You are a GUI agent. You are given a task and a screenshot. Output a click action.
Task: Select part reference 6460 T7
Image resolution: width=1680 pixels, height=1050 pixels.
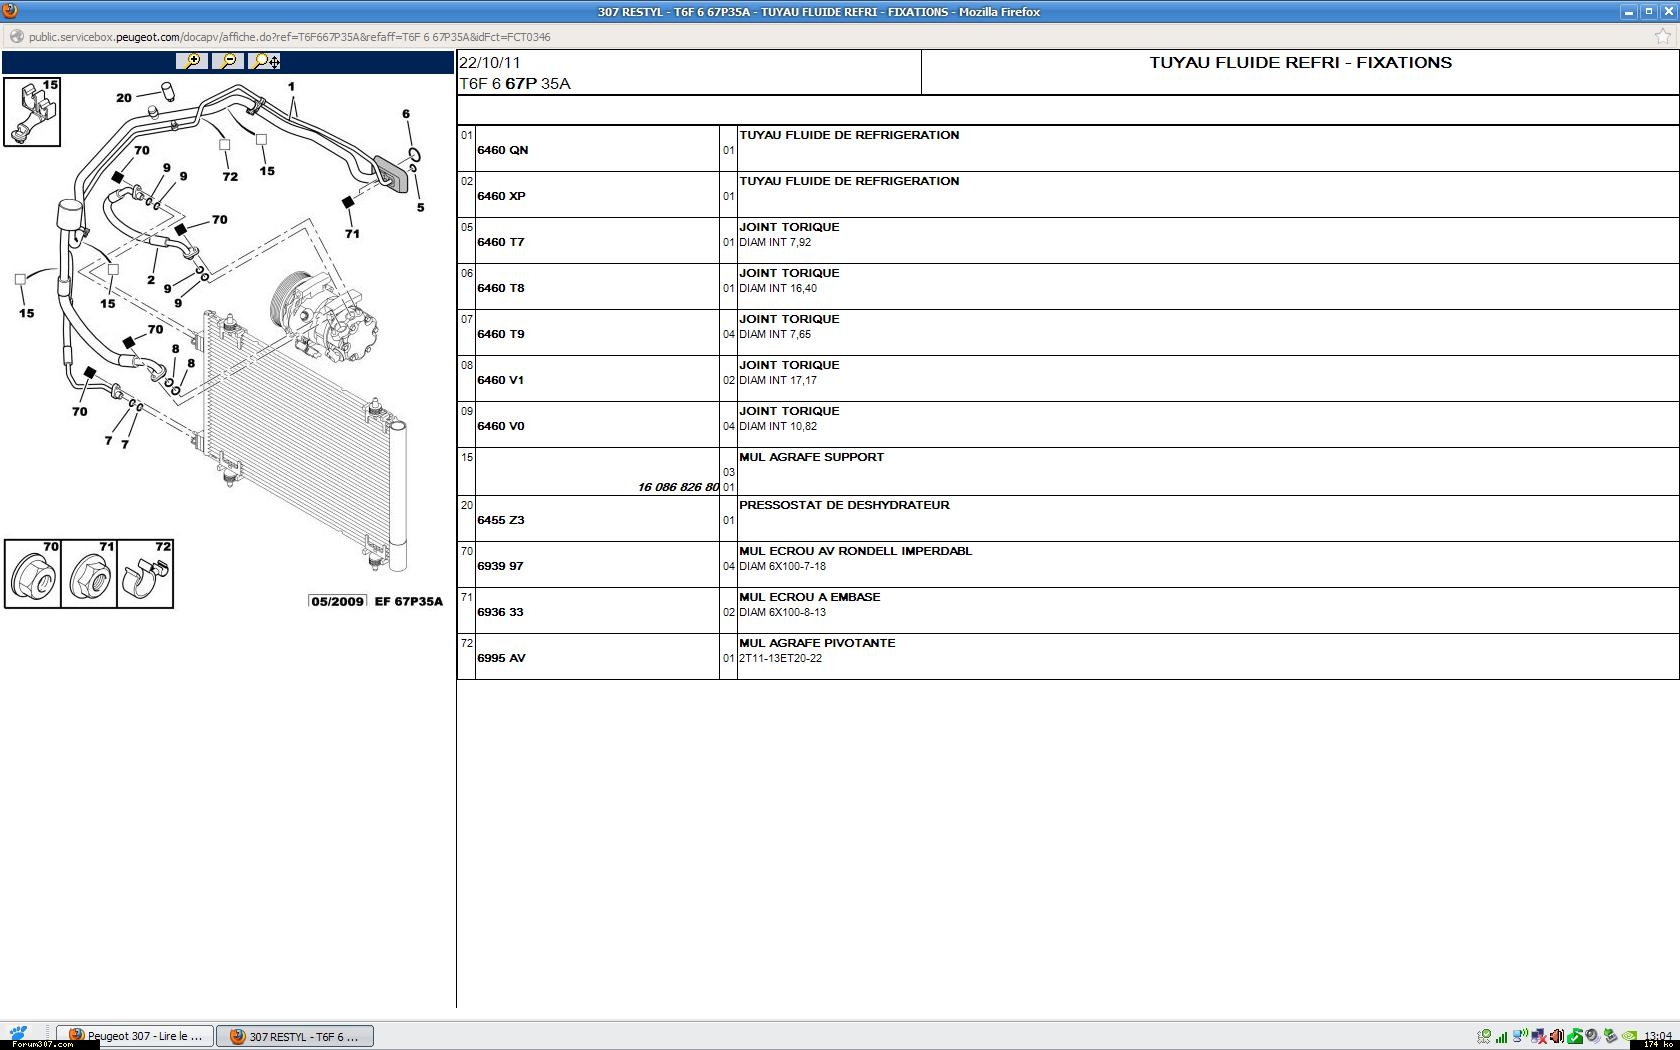tap(500, 242)
